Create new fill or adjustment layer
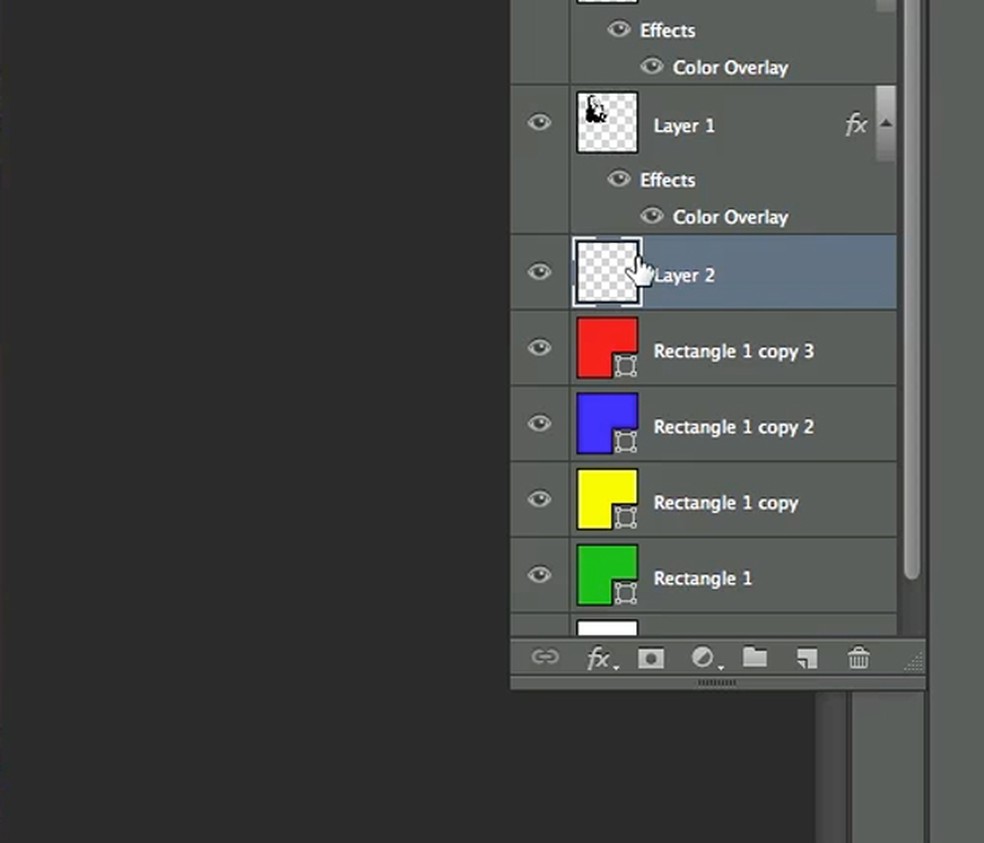Image resolution: width=984 pixels, height=843 pixels. point(704,658)
